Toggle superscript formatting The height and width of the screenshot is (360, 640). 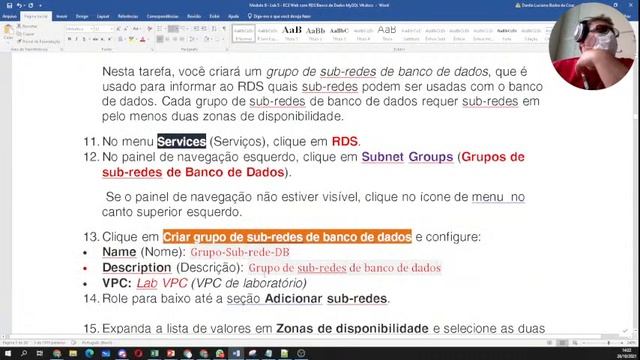click(x=109, y=39)
